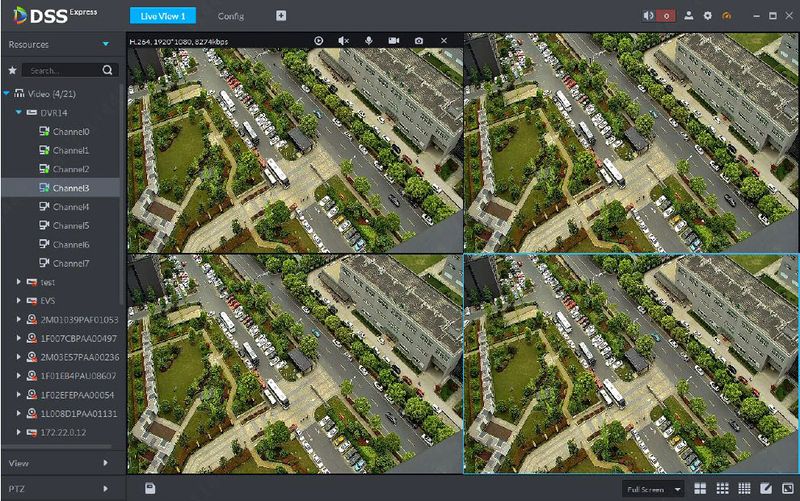The image size is (800, 501).
Task: Select Channel3 in device tree
Action: click(x=71, y=188)
